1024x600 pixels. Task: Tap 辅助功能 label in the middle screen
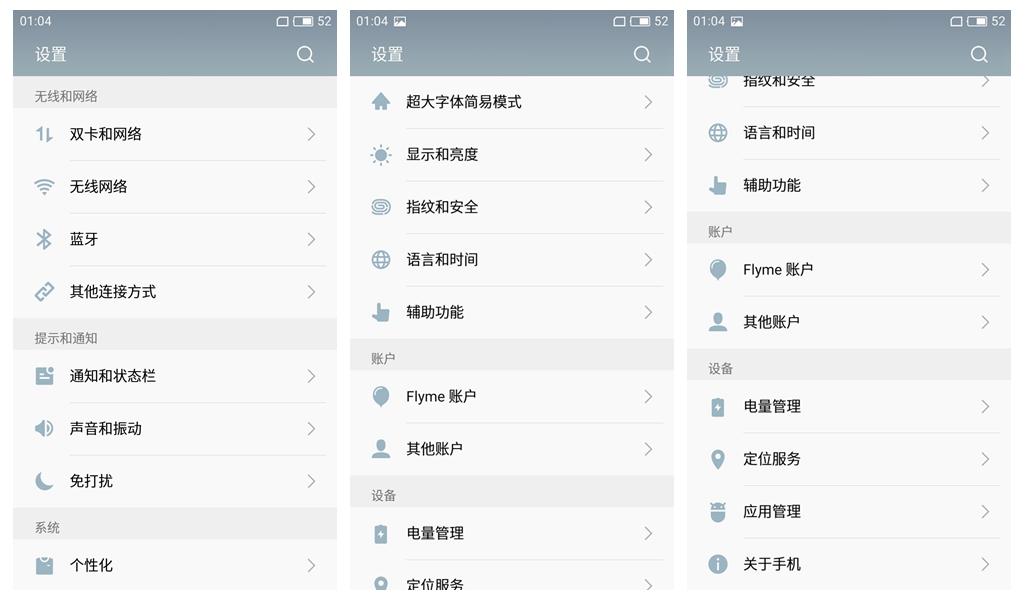click(435, 312)
